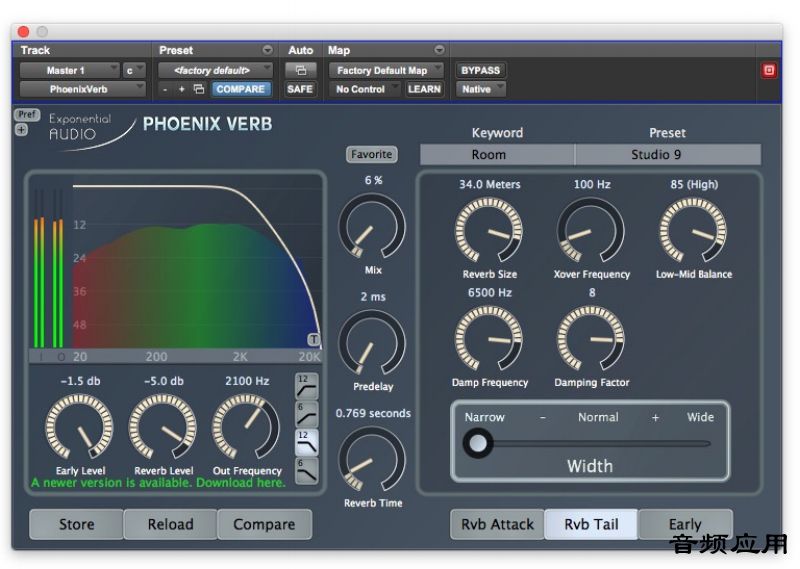Viewport: 800px width, 569px height.
Task: Click the Reload button
Action: (x=170, y=524)
